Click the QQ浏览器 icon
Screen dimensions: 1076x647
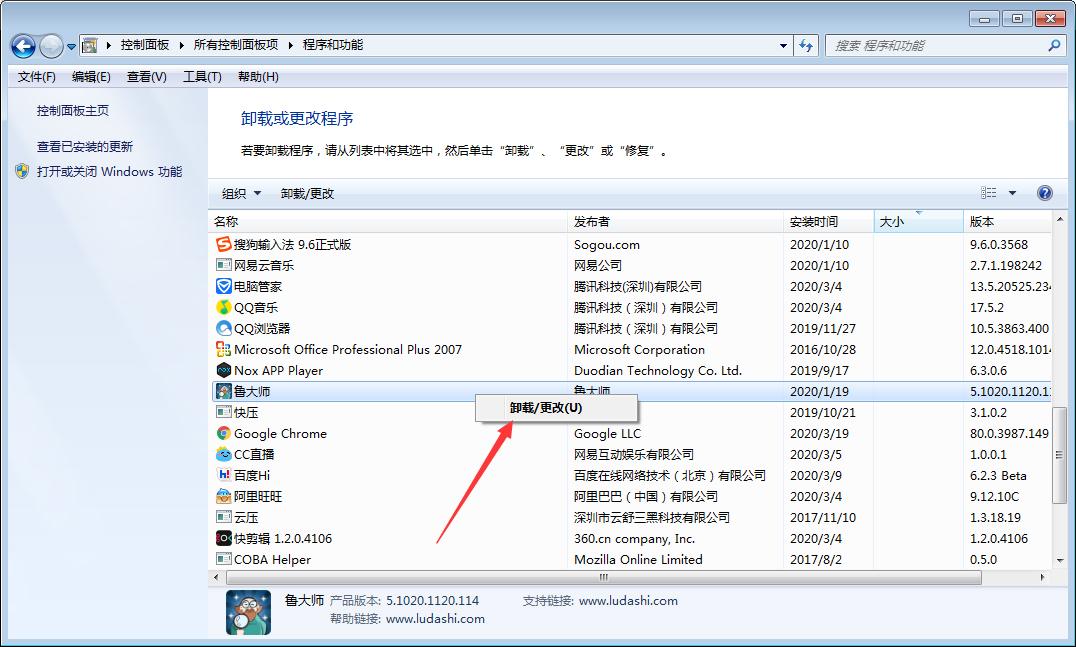coord(224,328)
